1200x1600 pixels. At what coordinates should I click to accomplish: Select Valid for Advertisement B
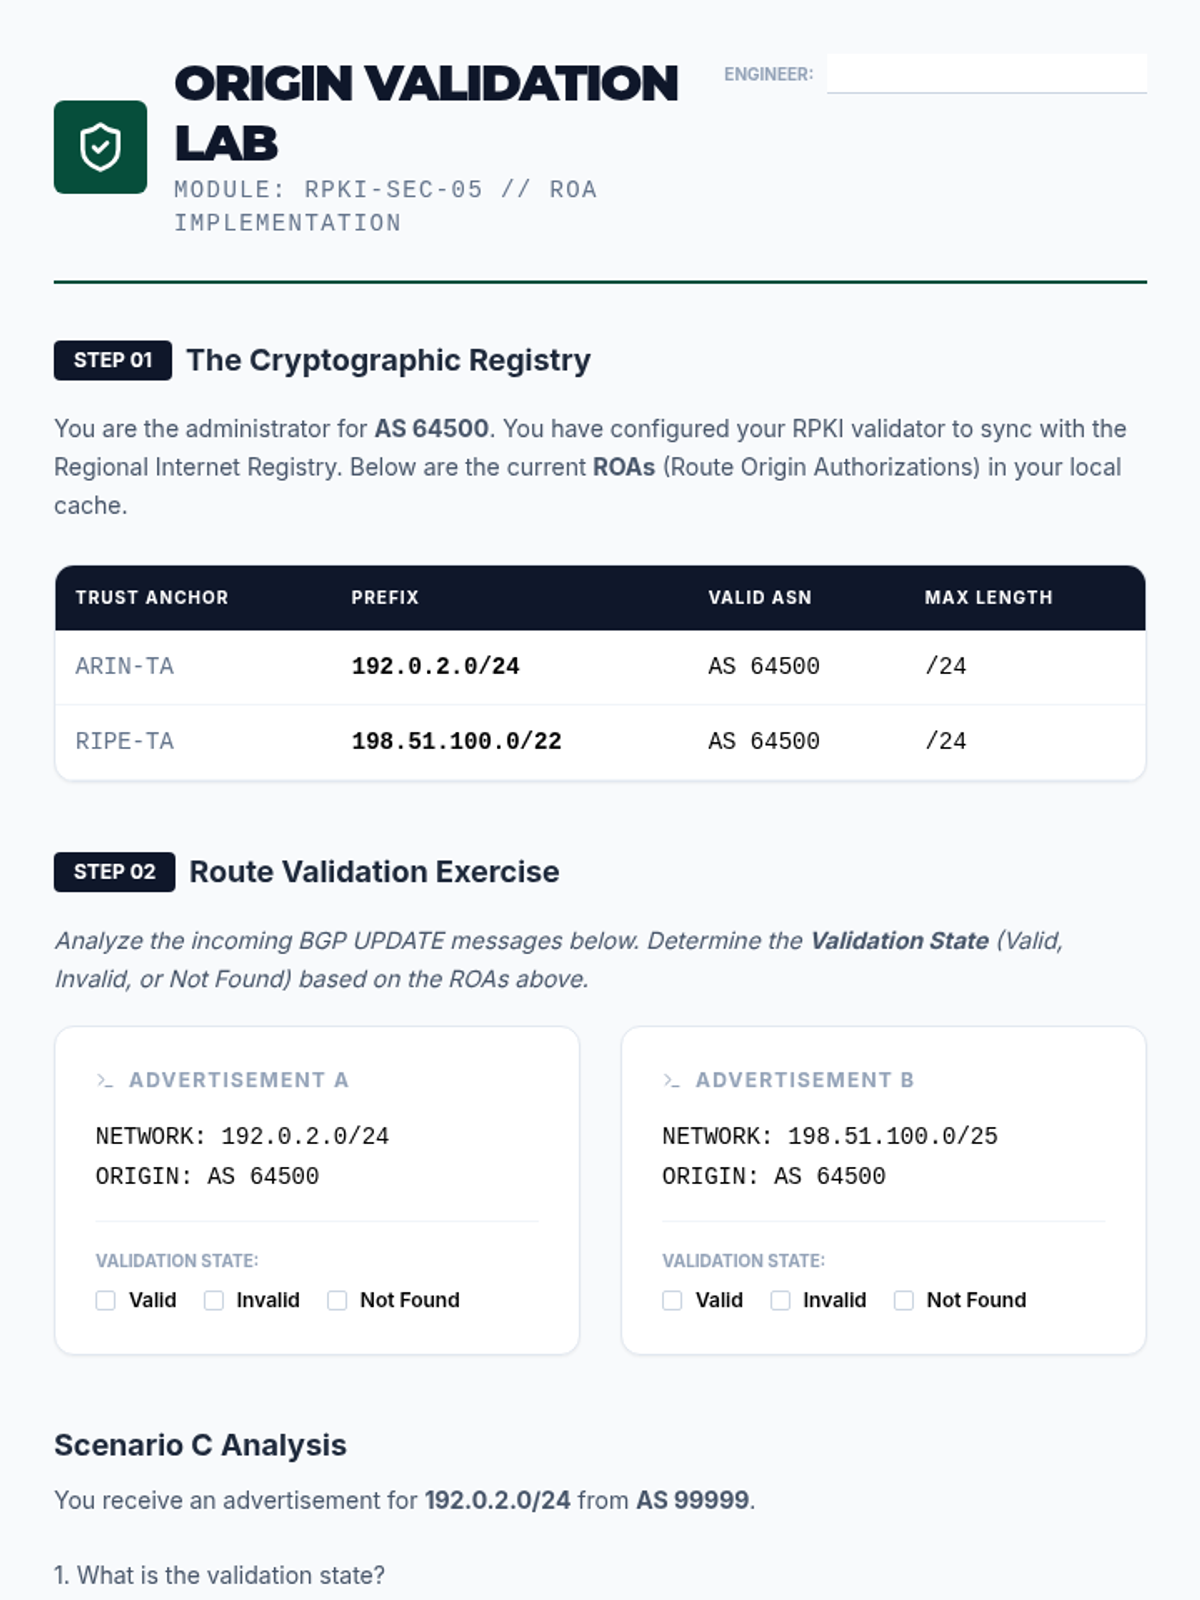[x=673, y=1300]
